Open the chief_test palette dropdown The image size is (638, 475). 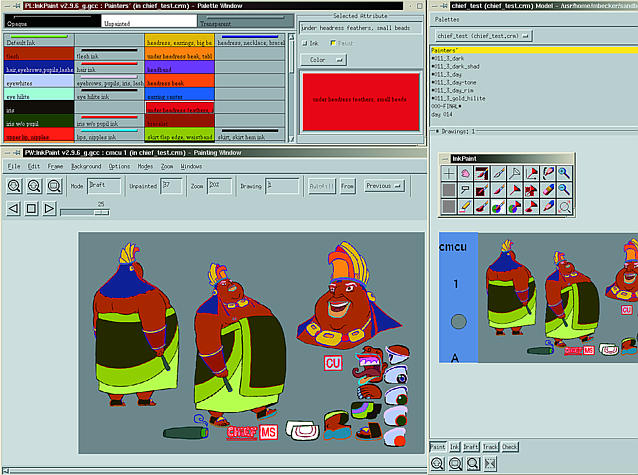pos(484,35)
